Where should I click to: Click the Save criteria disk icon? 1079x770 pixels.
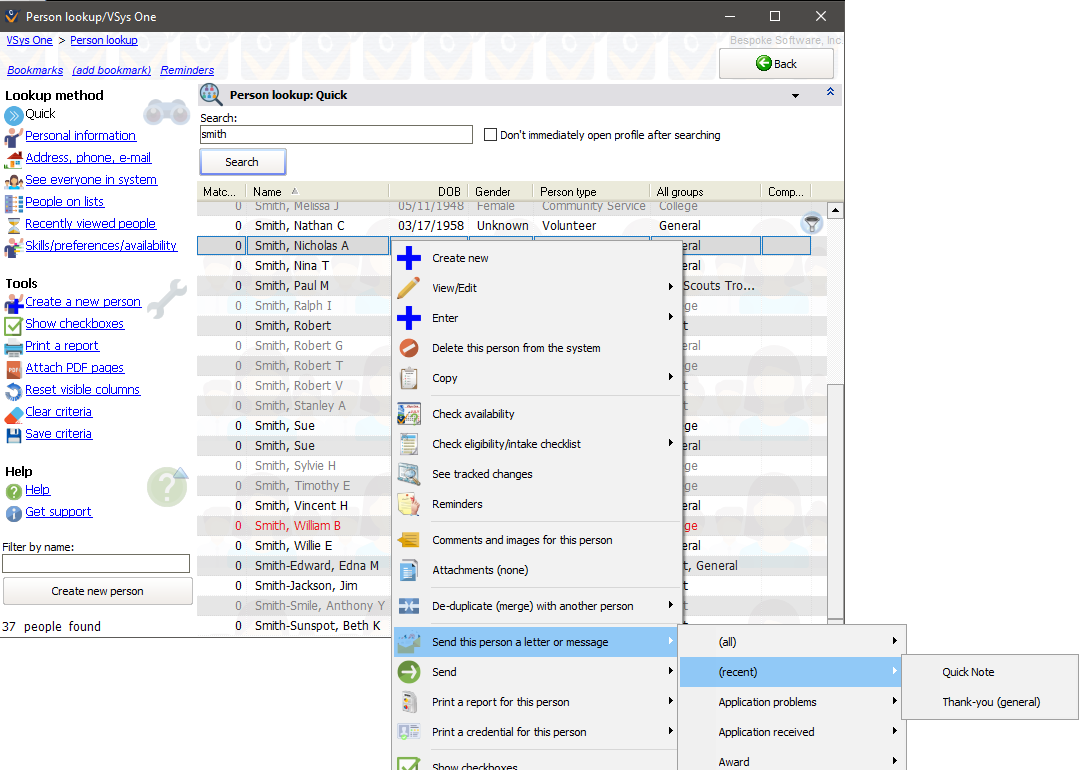click(x=13, y=434)
